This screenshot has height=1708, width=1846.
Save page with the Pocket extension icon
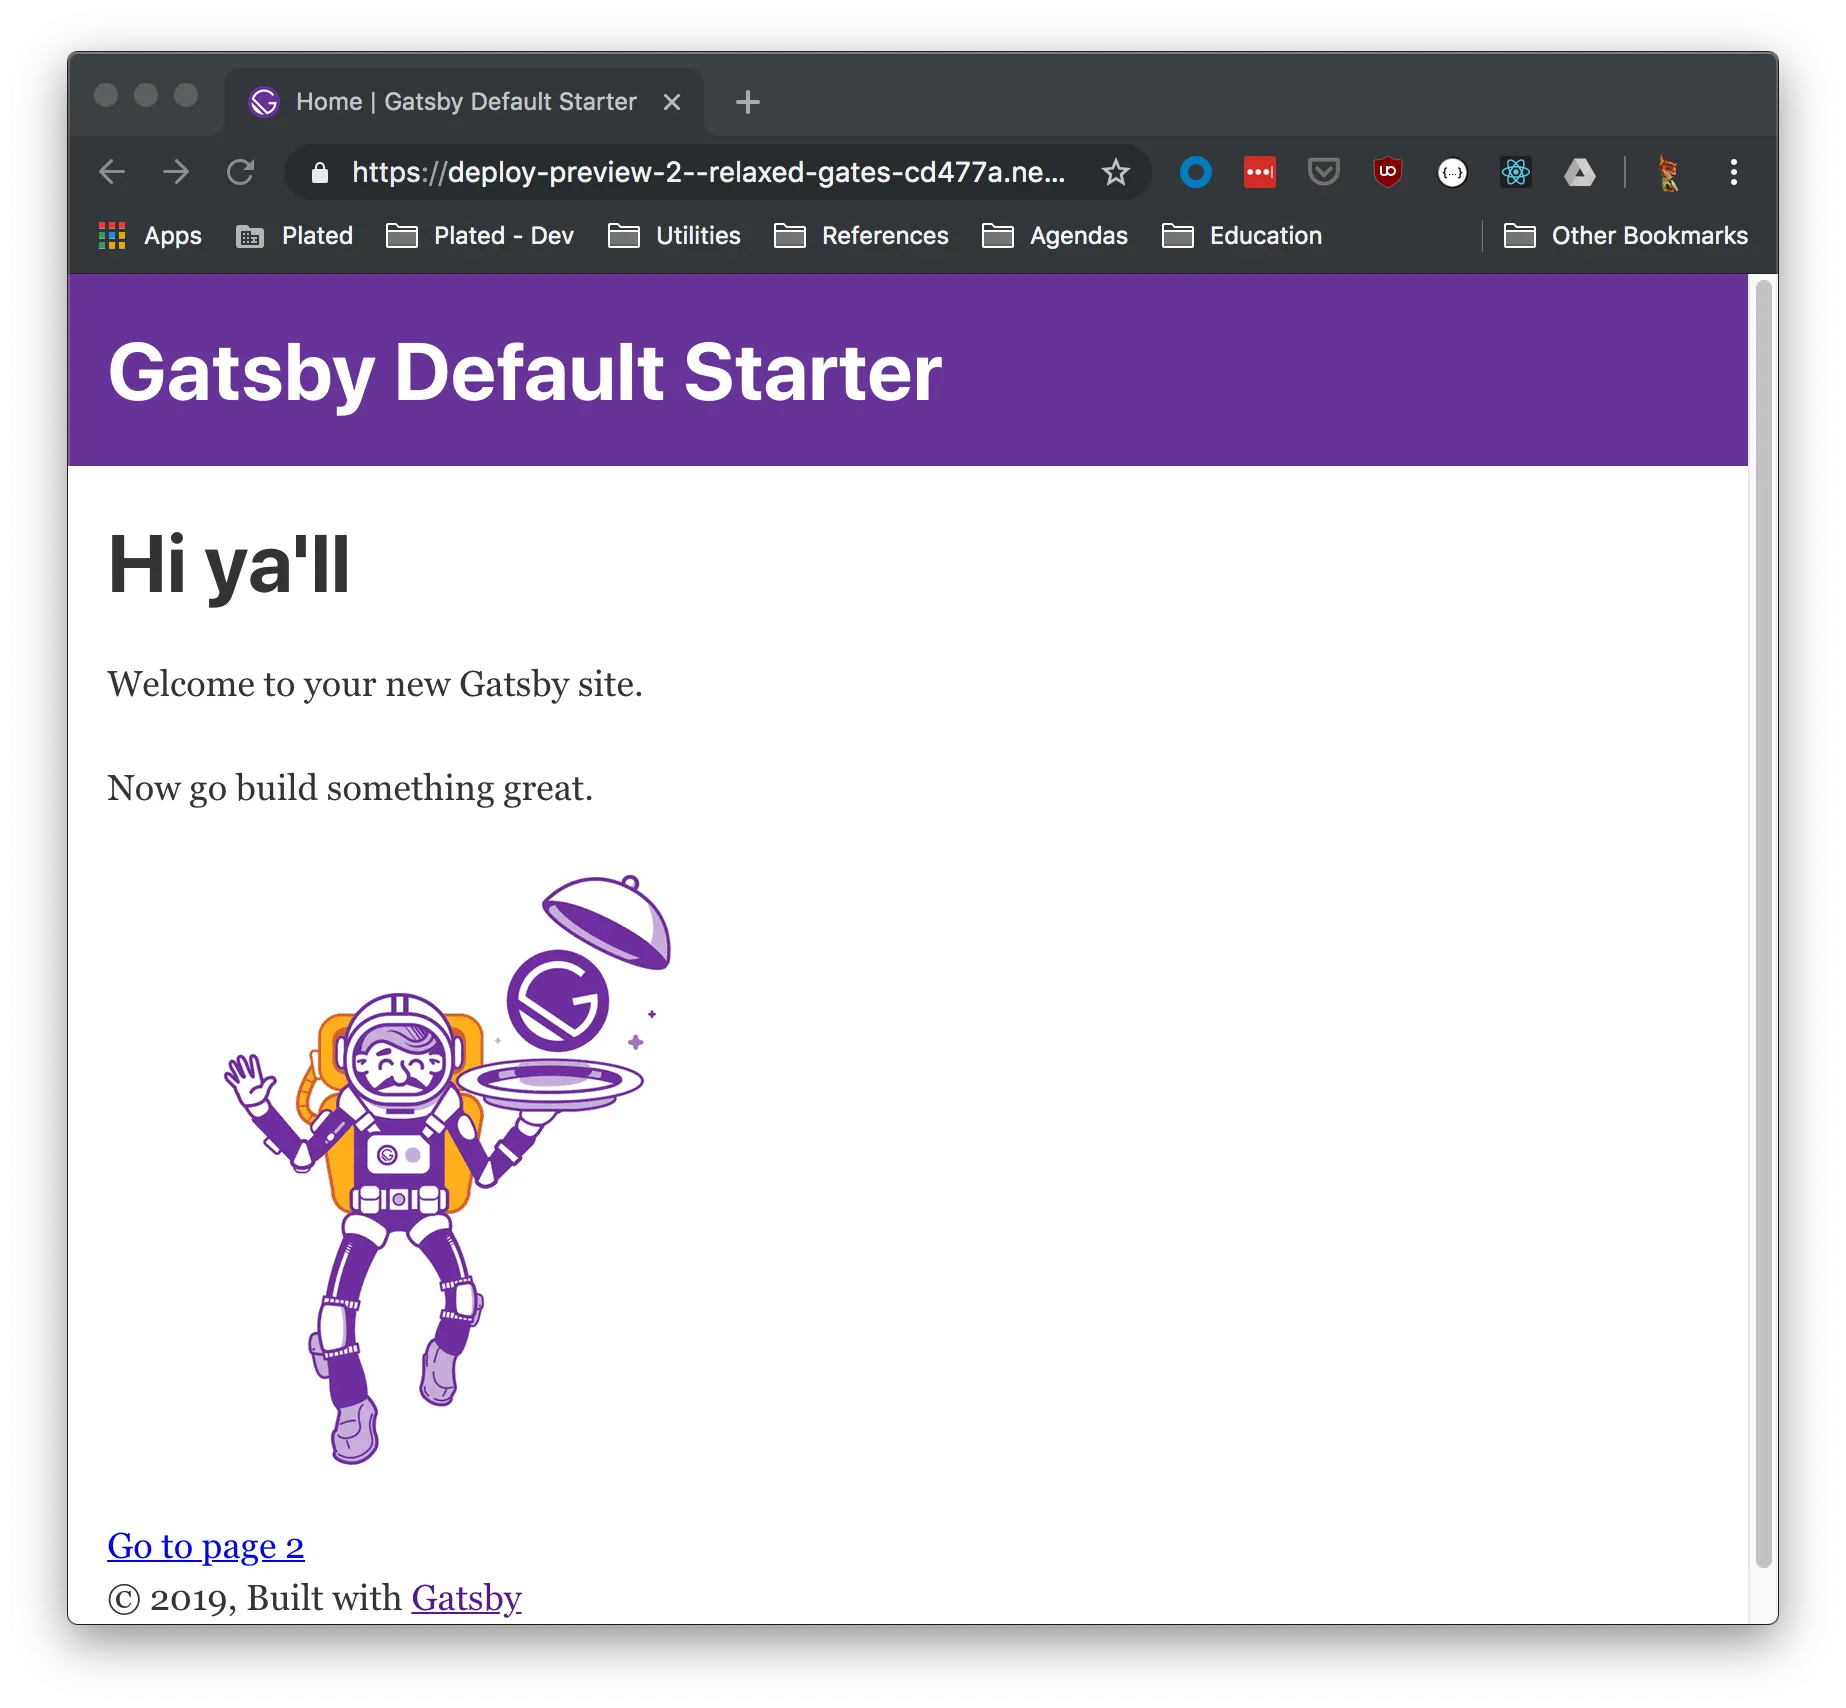click(x=1323, y=172)
